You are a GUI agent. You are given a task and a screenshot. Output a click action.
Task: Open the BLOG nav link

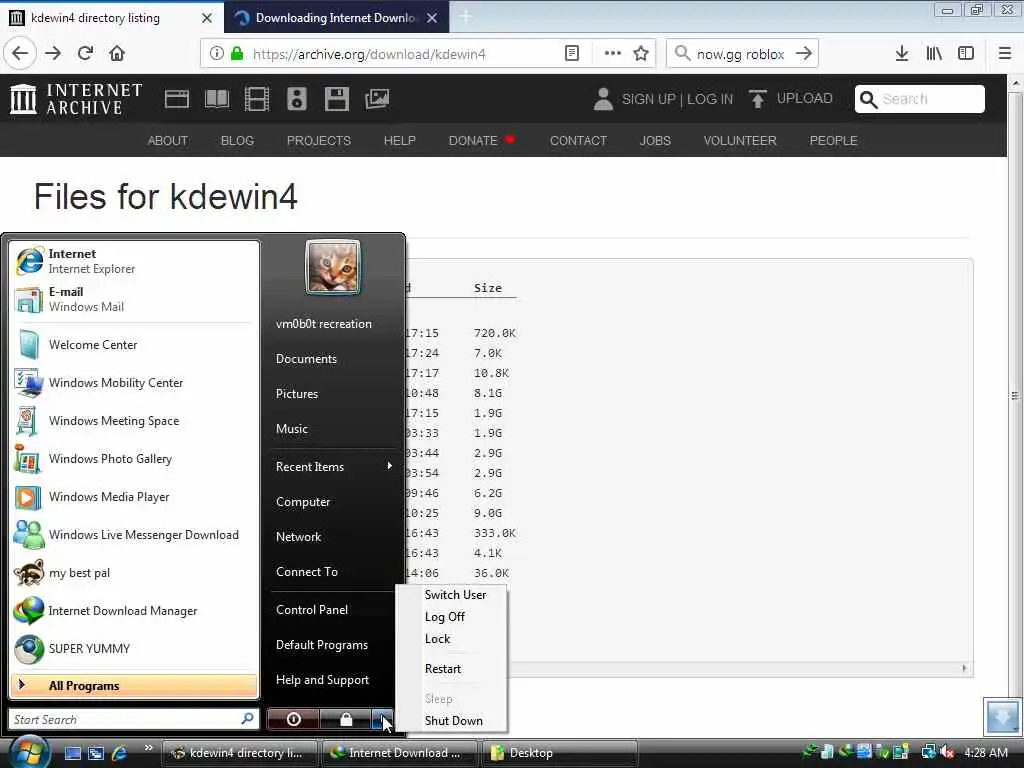point(237,140)
